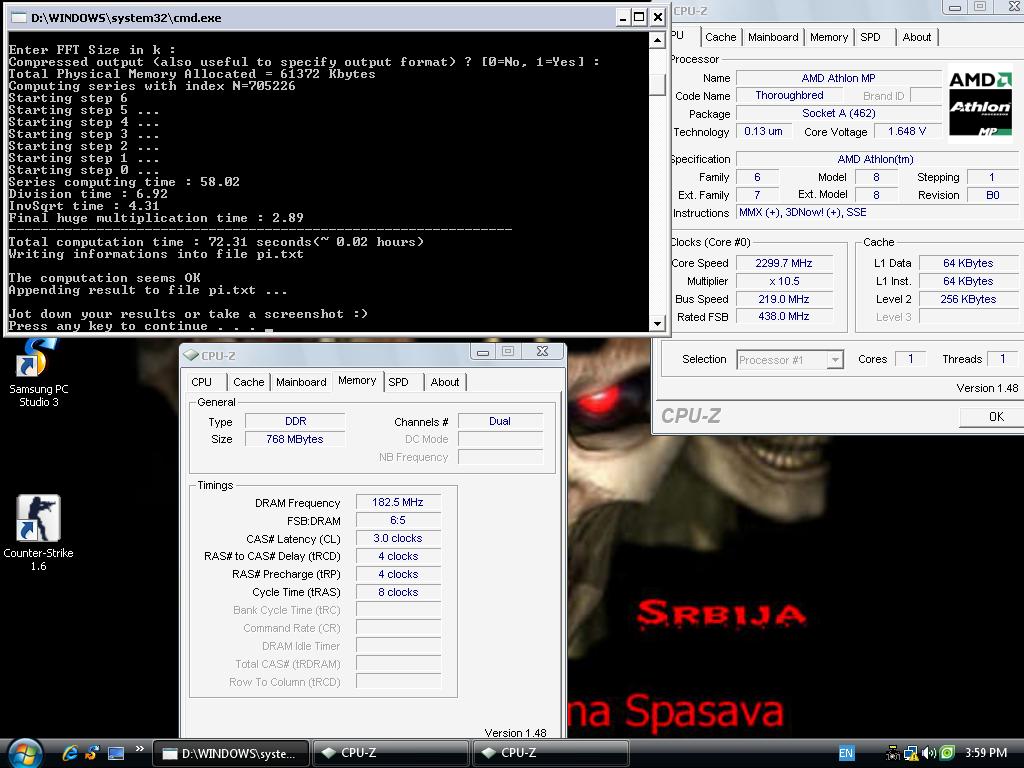
Task: Click the network connection tray icon
Action: point(911,753)
